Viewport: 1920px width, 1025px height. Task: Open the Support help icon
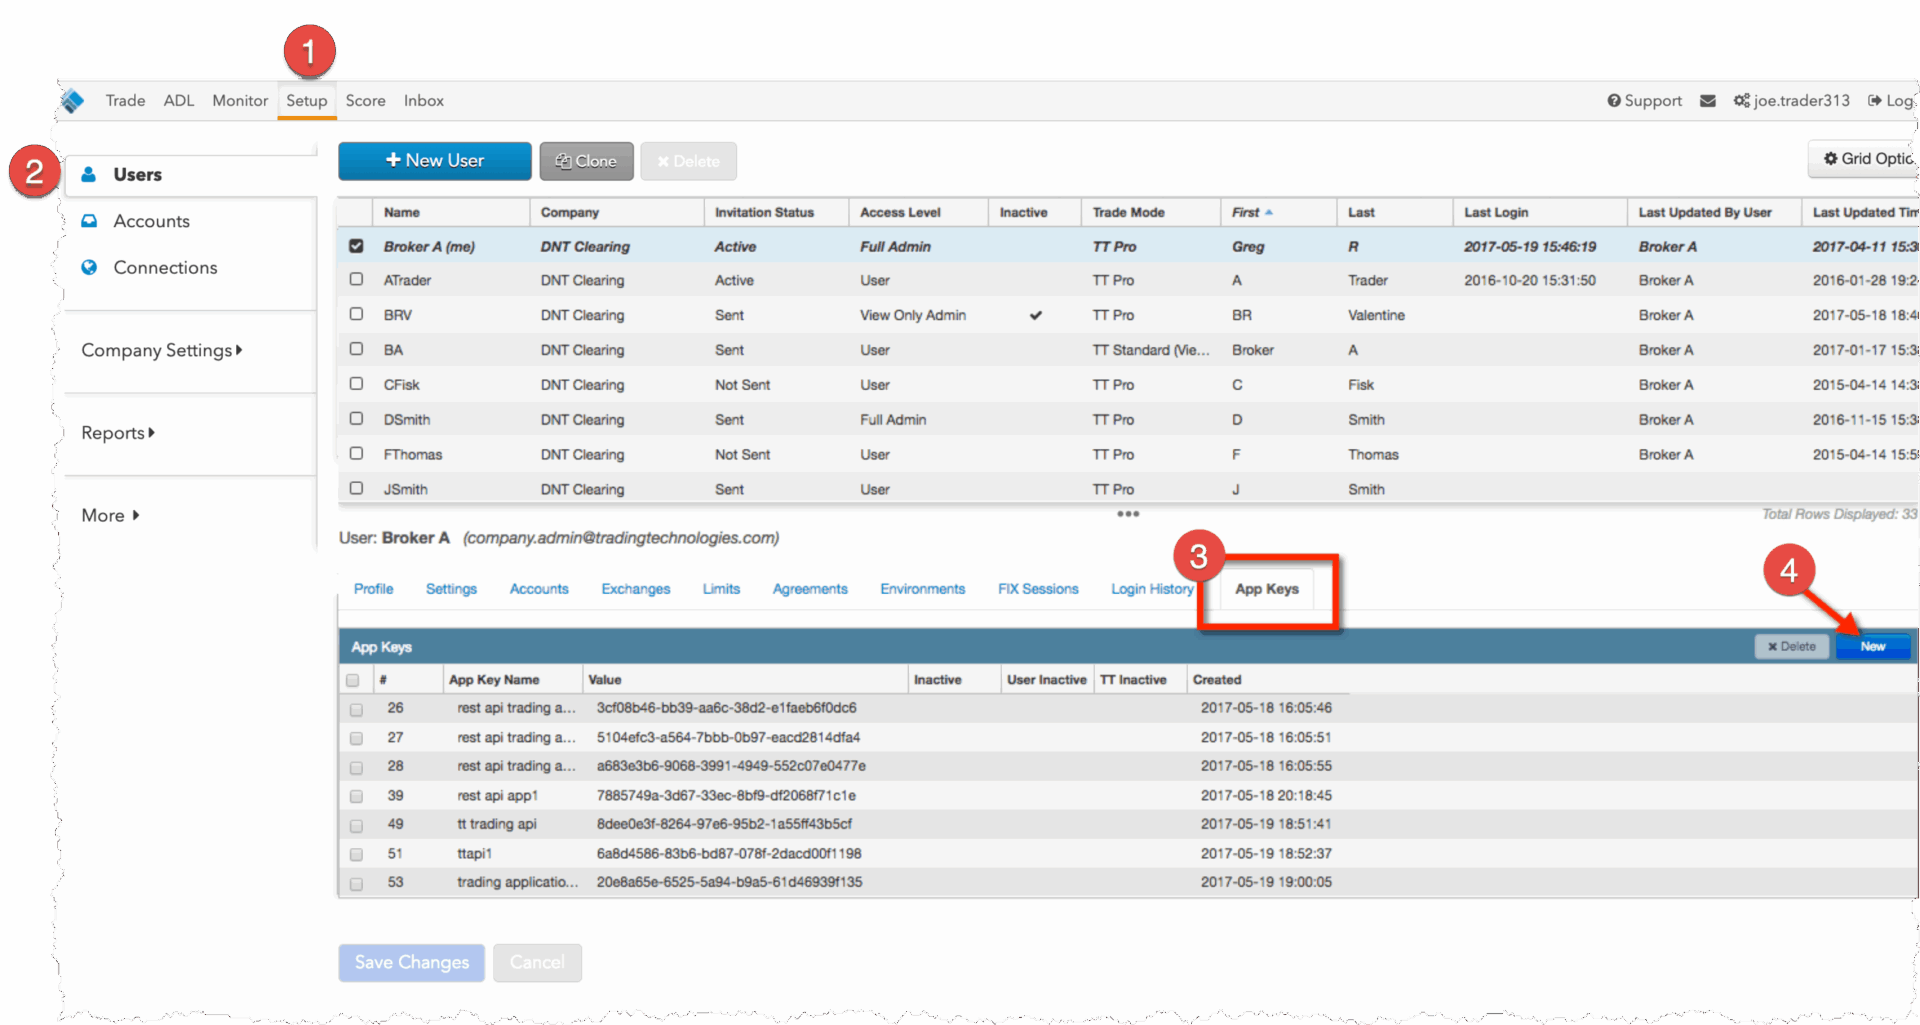1614,101
